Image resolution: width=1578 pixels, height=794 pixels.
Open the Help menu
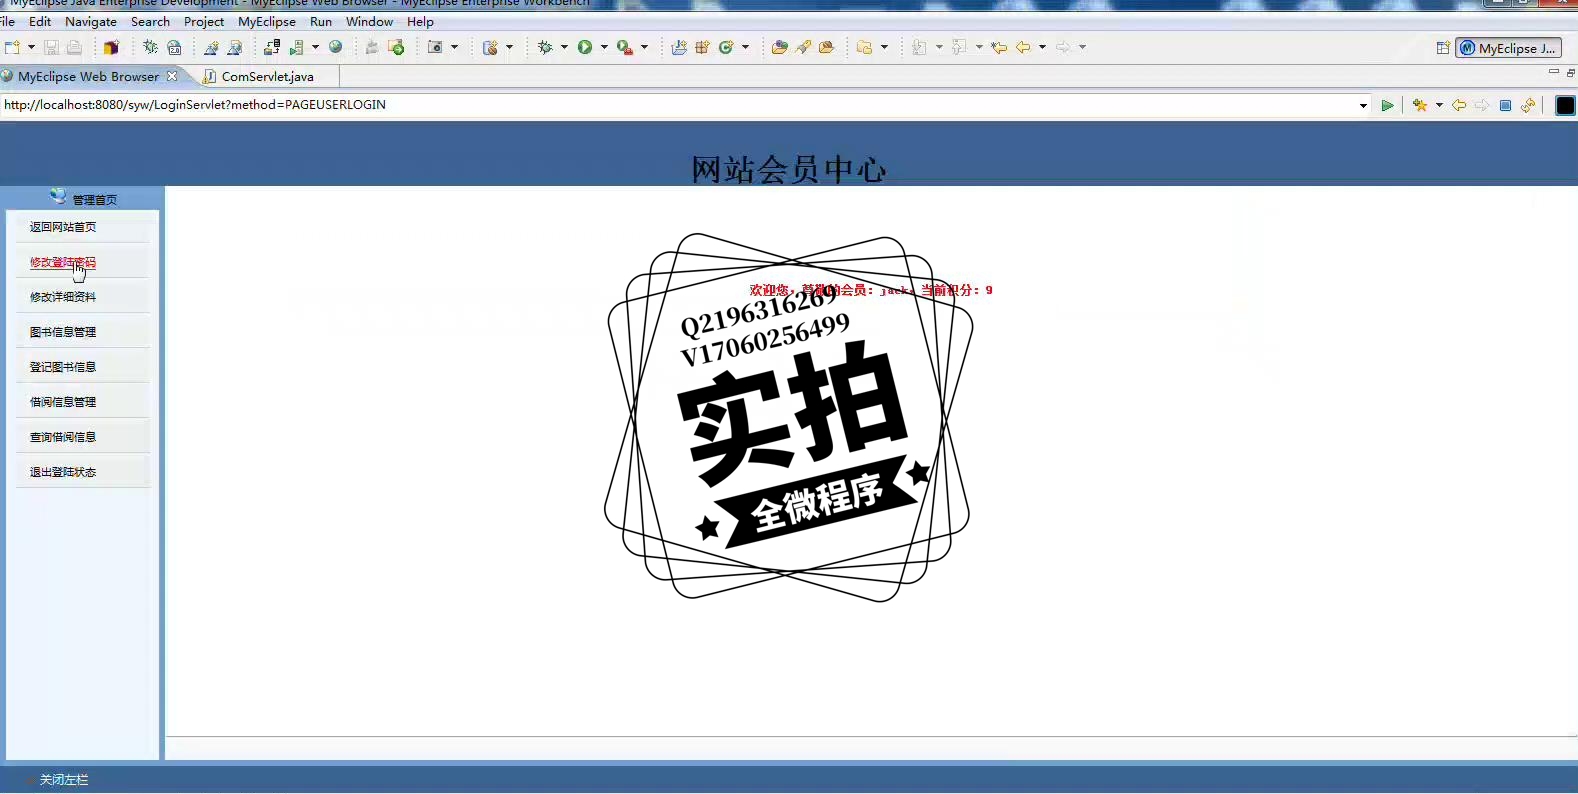(420, 21)
